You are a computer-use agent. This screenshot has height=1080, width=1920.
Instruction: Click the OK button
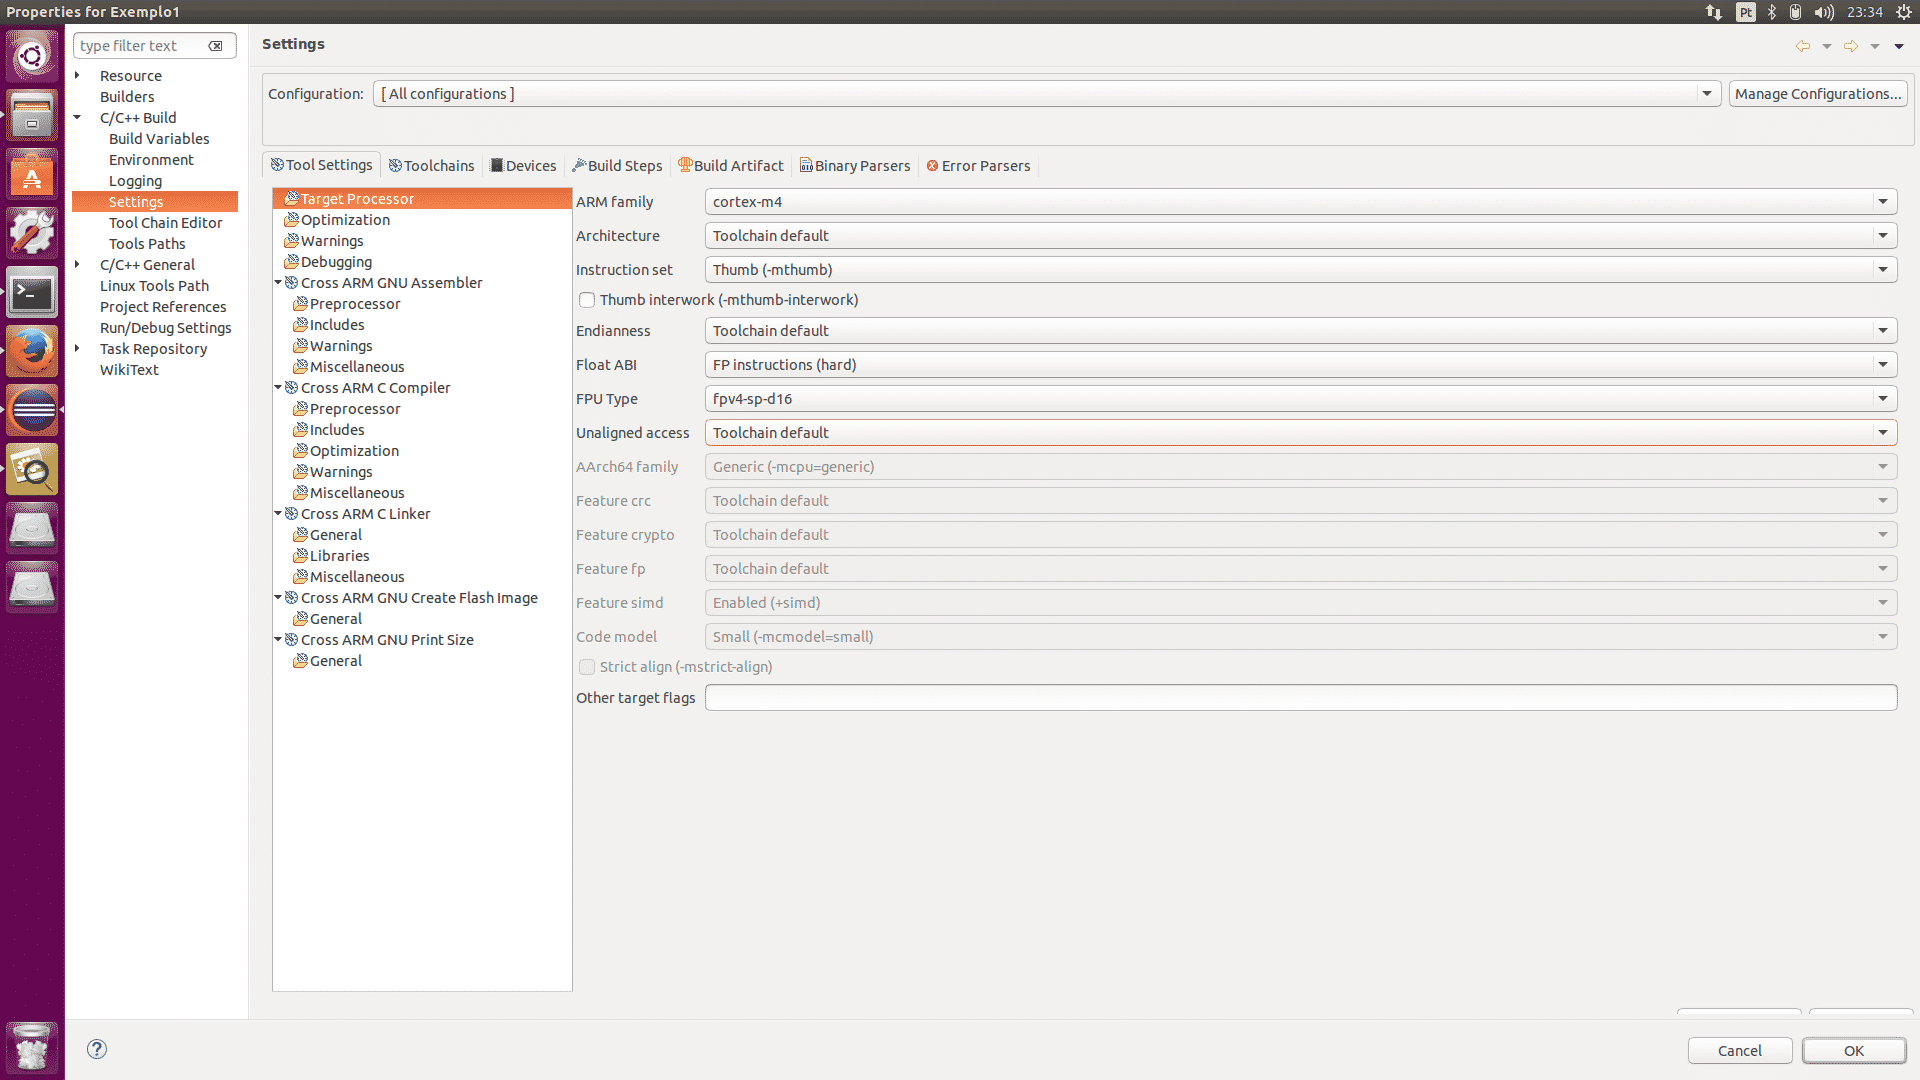[x=1853, y=1051]
